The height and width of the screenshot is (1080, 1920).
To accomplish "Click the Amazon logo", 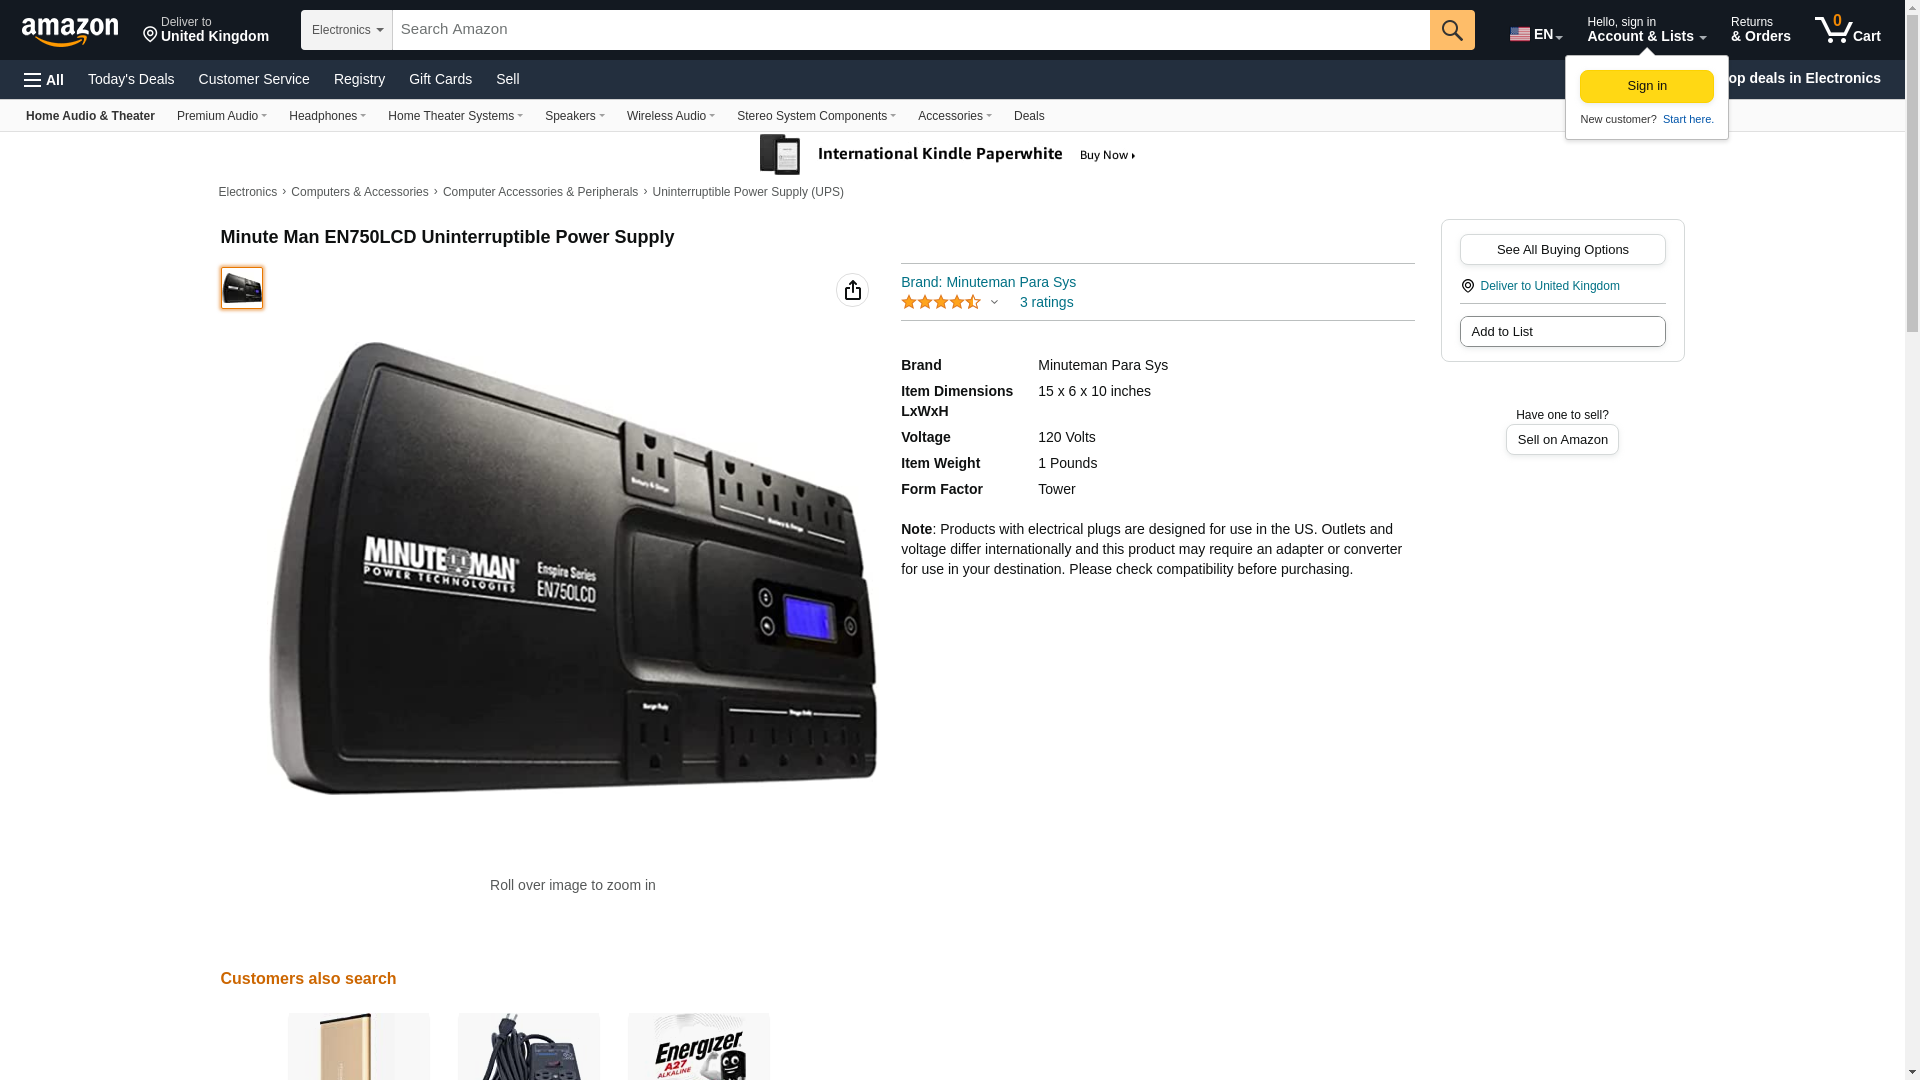I will pyautogui.click(x=70, y=31).
